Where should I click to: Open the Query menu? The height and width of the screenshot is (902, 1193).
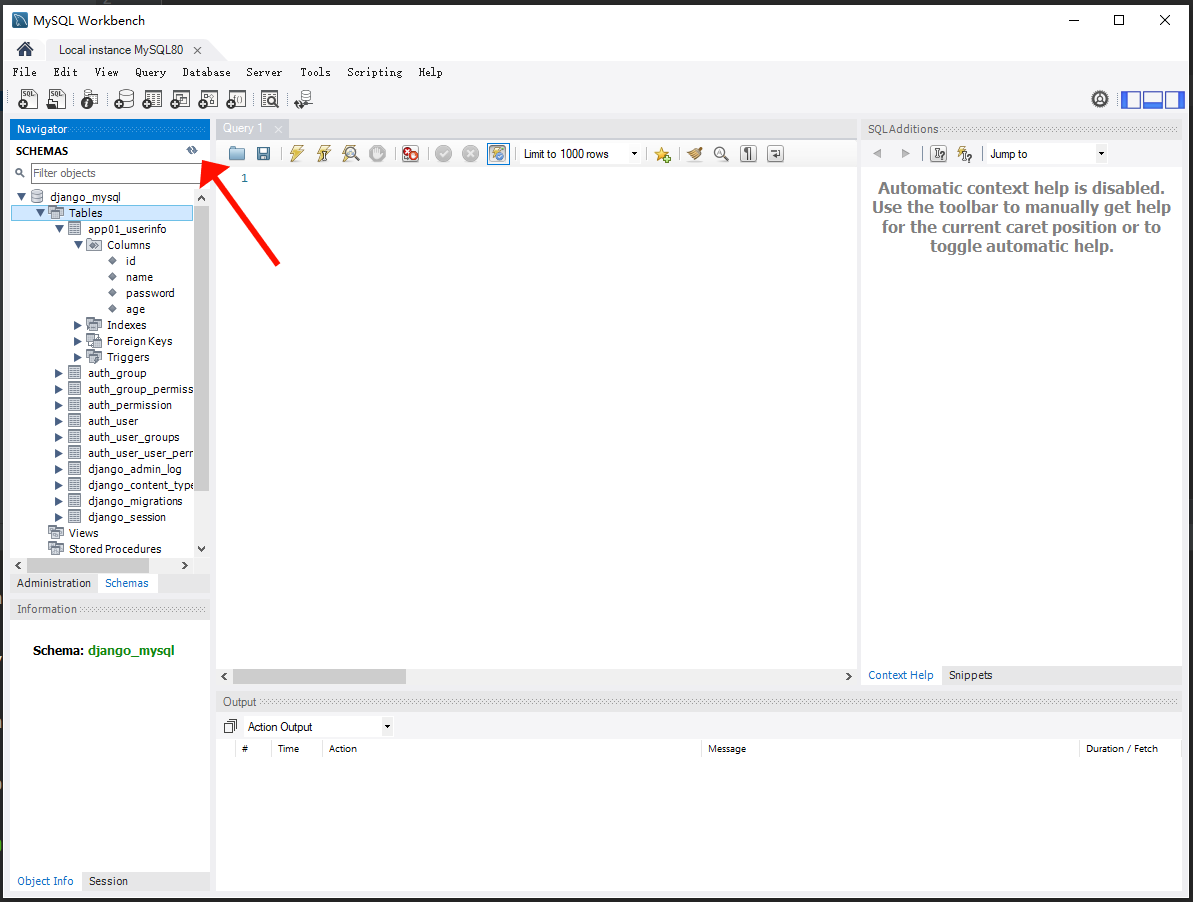pyautogui.click(x=151, y=72)
